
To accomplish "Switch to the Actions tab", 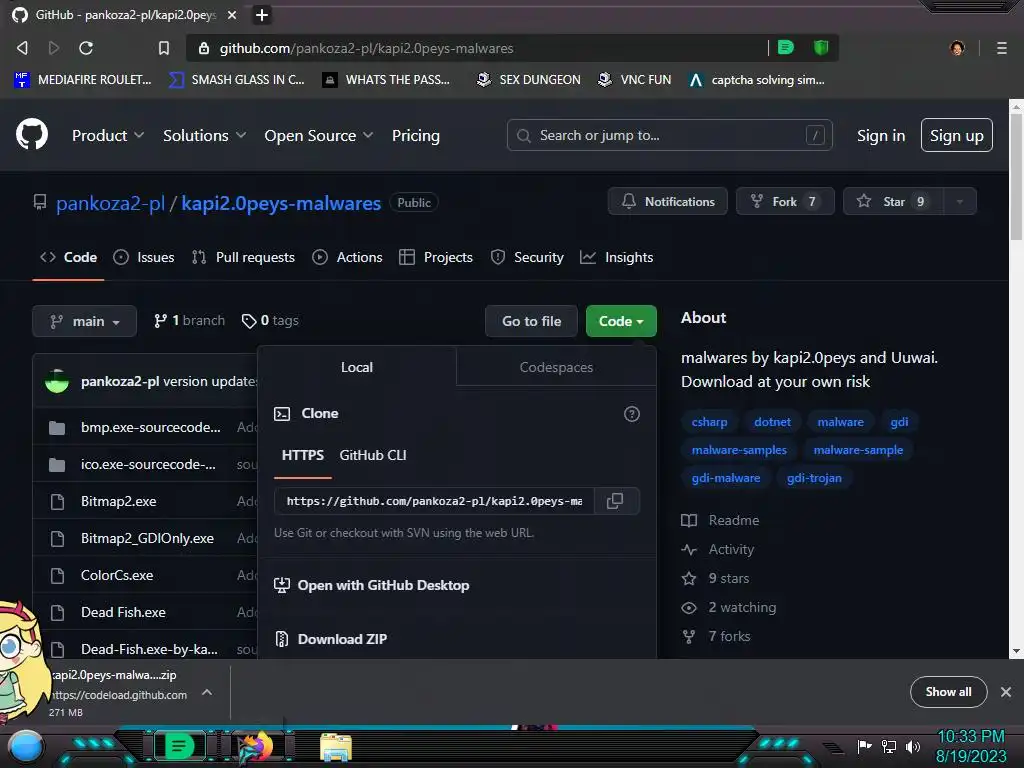I will (347, 257).
